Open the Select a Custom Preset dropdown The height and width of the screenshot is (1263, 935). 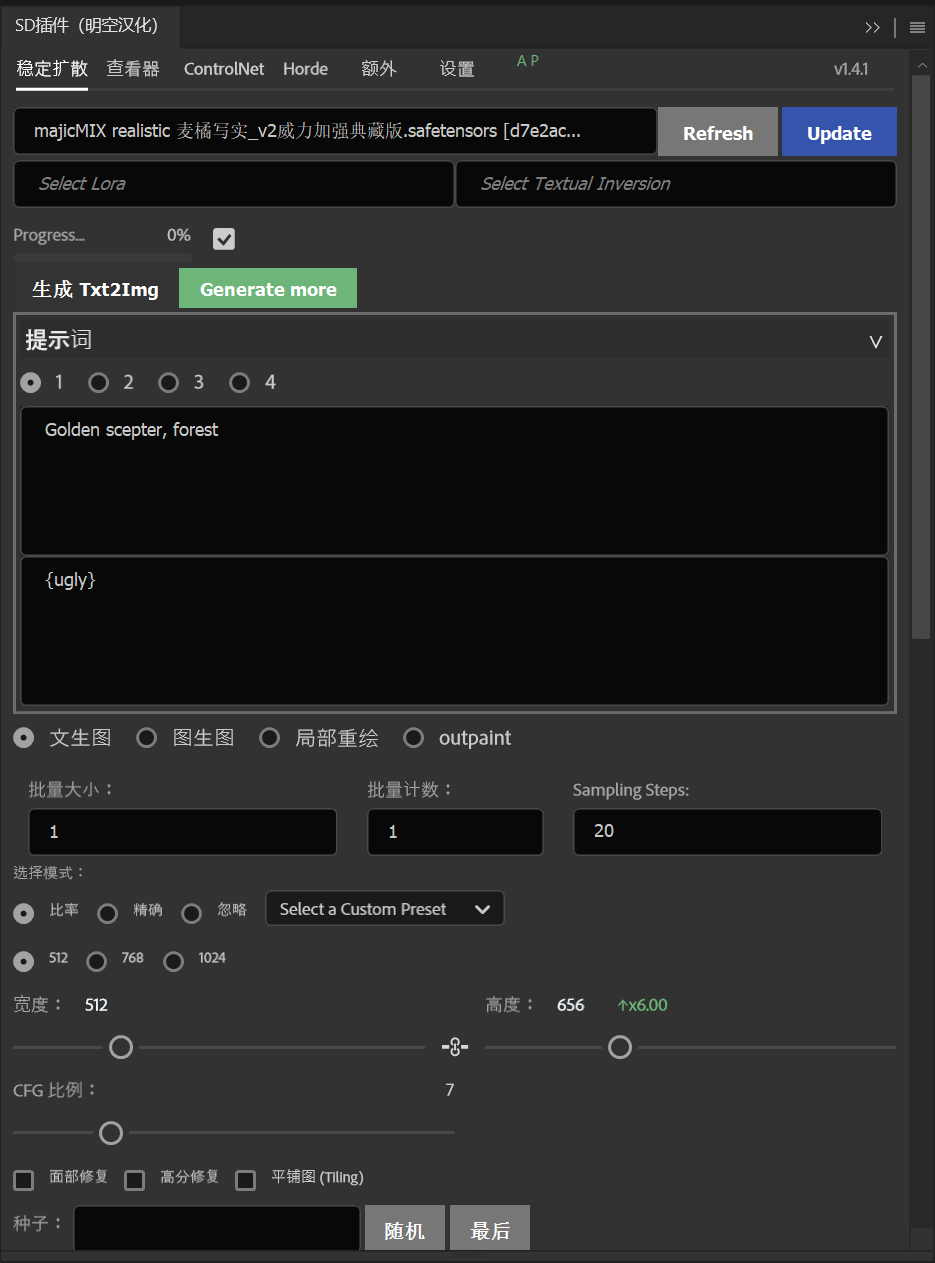384,908
